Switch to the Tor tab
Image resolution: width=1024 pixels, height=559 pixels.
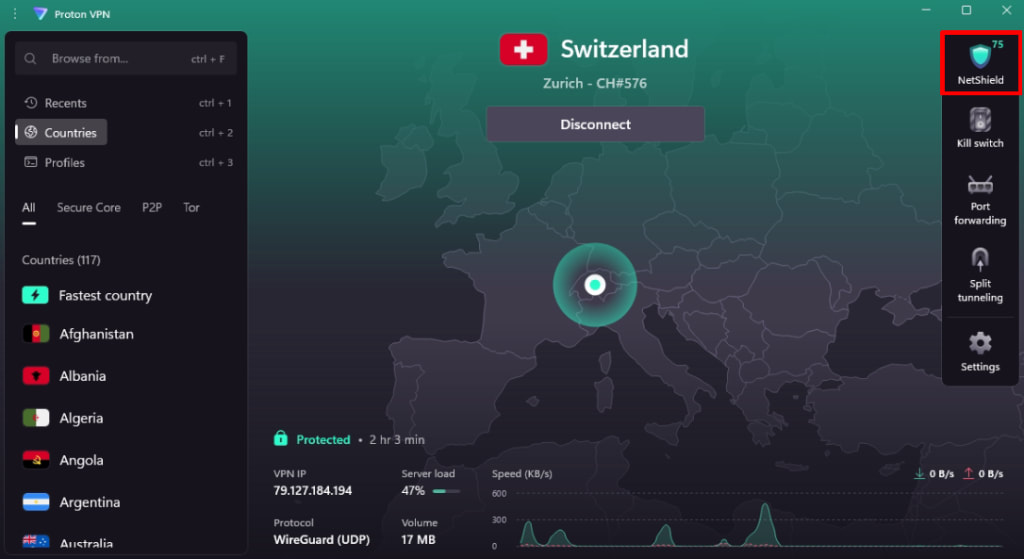(191, 208)
